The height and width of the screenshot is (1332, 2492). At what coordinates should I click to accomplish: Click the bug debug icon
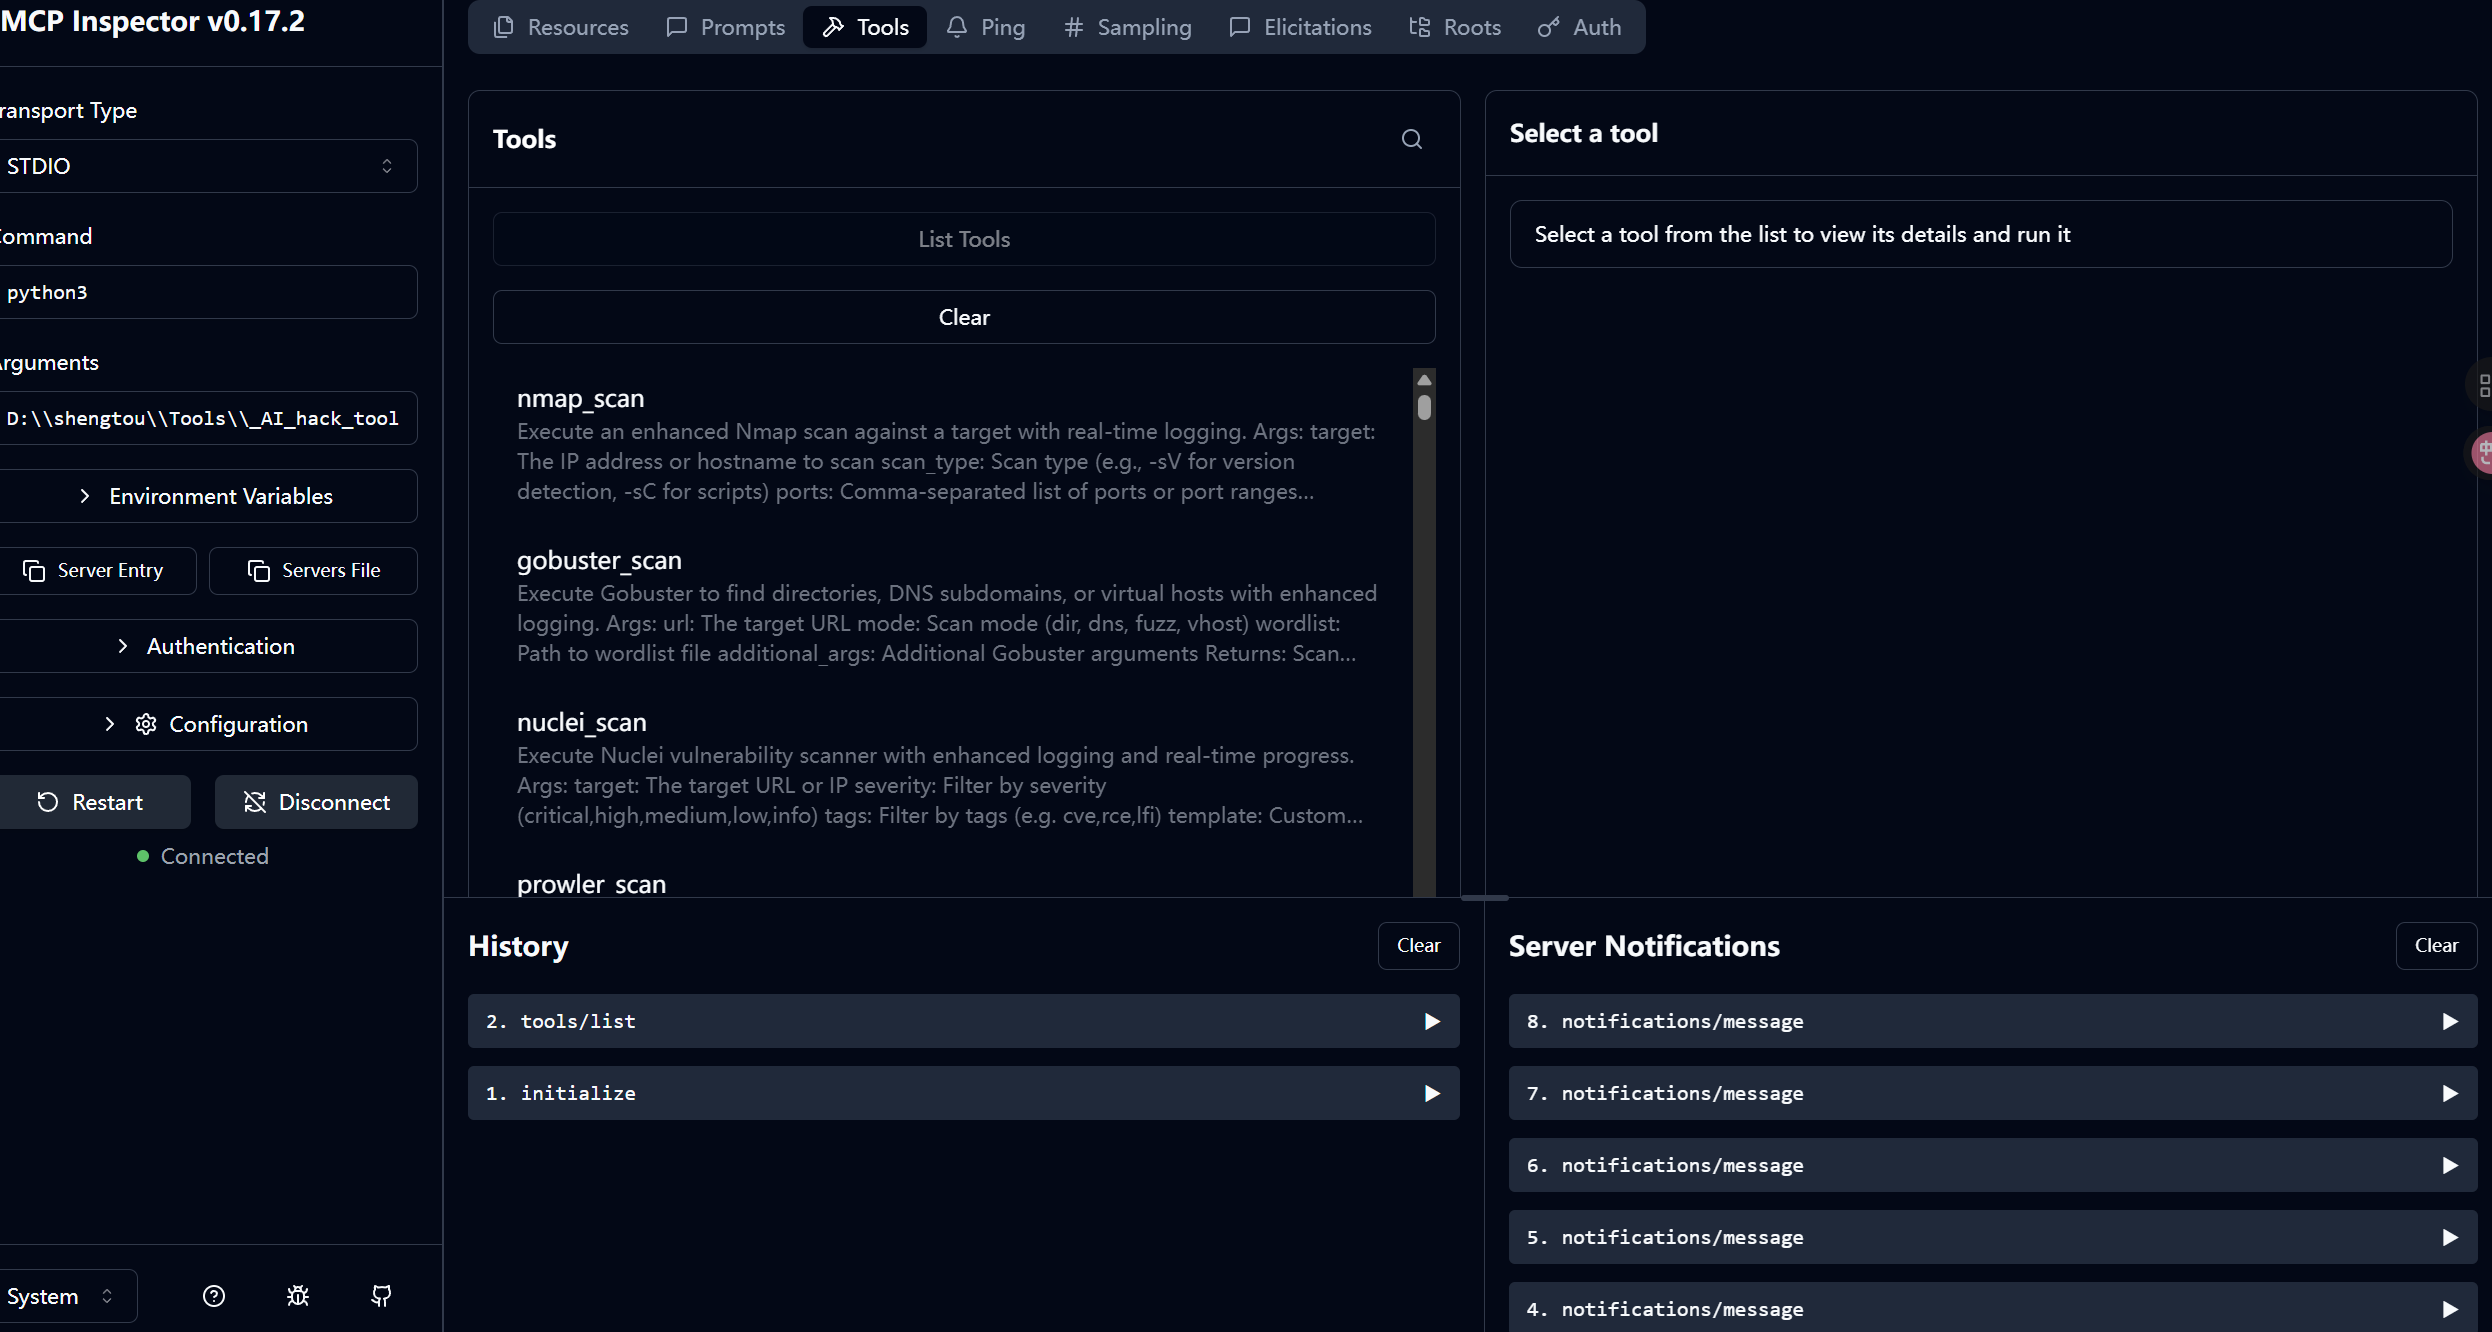[x=297, y=1296]
